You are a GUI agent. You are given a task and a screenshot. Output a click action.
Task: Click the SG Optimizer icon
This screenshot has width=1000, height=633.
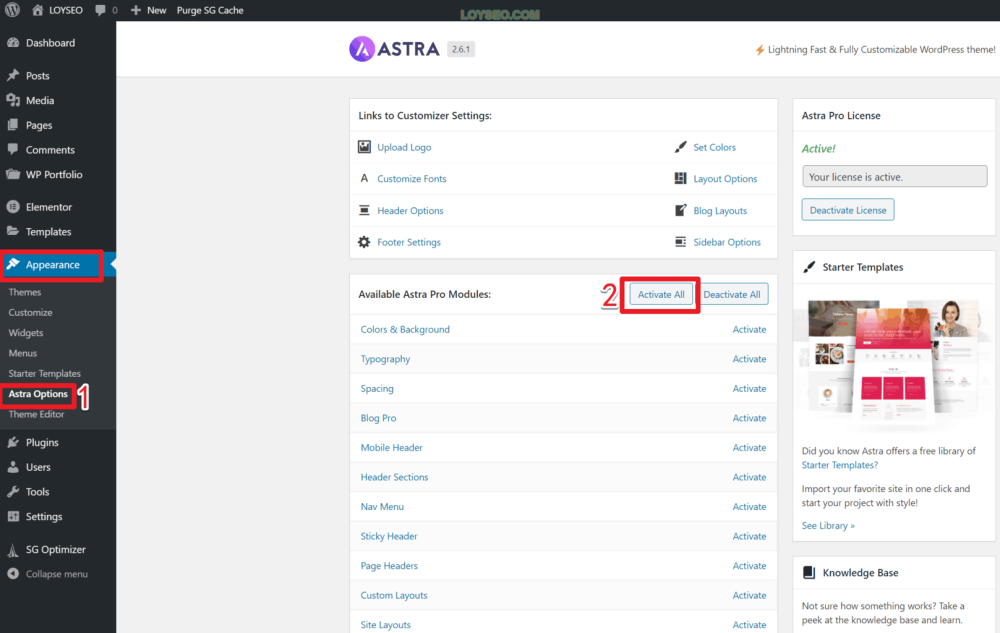13,549
